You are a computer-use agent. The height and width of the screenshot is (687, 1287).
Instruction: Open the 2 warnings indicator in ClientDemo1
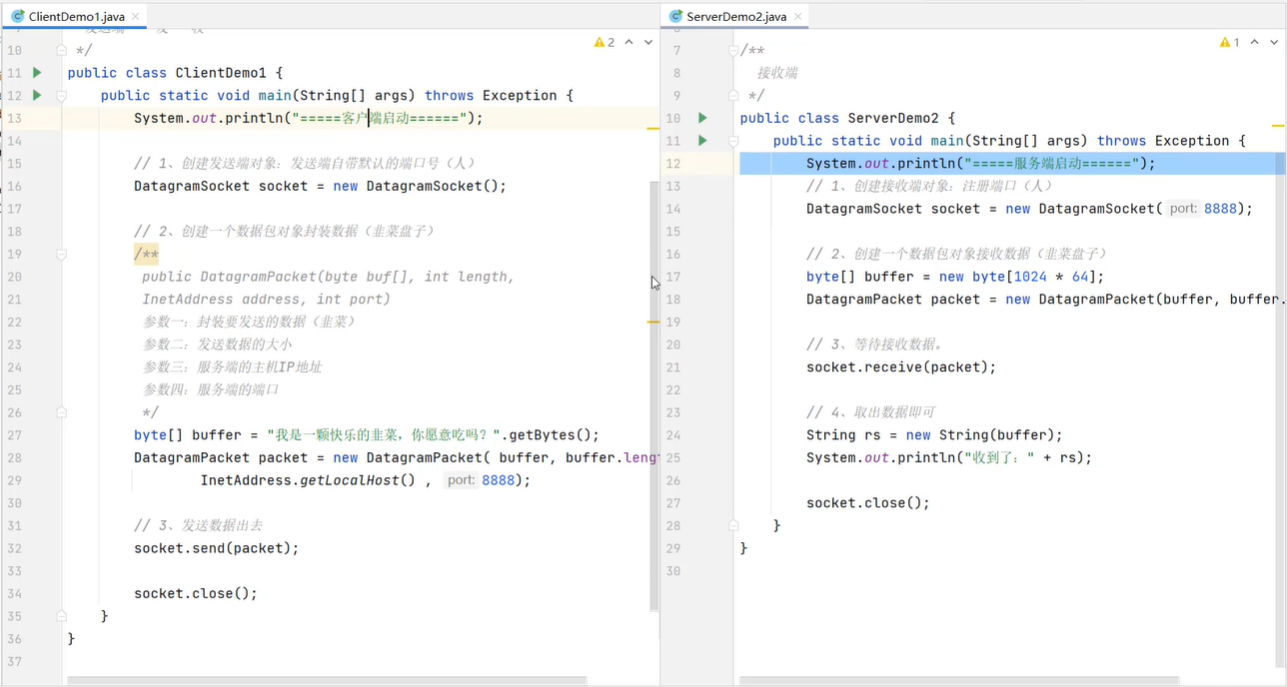[x=604, y=43]
